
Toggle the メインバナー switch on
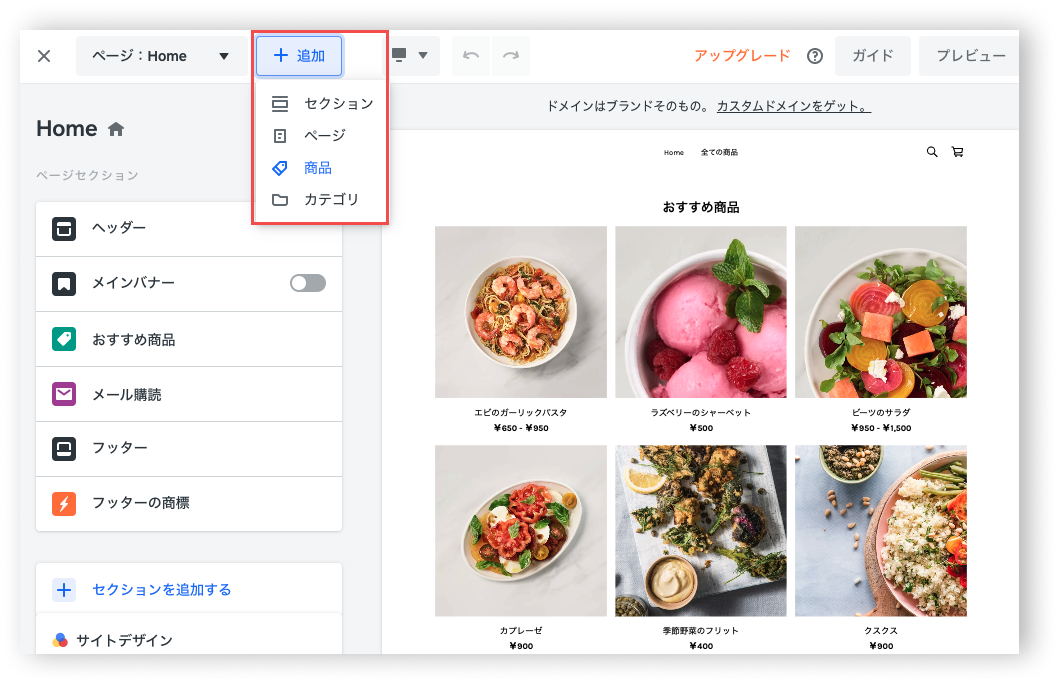point(307,283)
